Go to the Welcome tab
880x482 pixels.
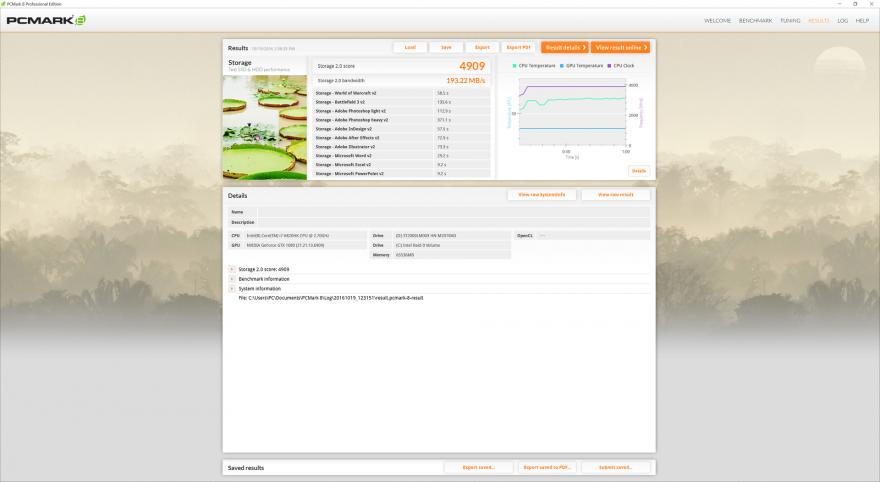tap(717, 20)
